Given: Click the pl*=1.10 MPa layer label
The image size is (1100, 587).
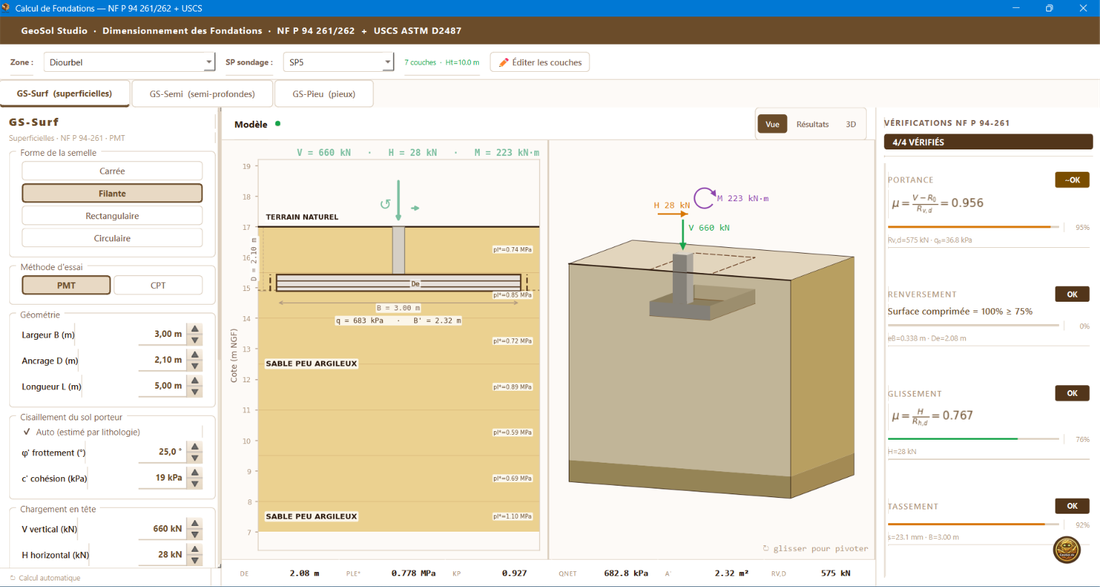Looking at the screenshot, I should pos(512,516).
